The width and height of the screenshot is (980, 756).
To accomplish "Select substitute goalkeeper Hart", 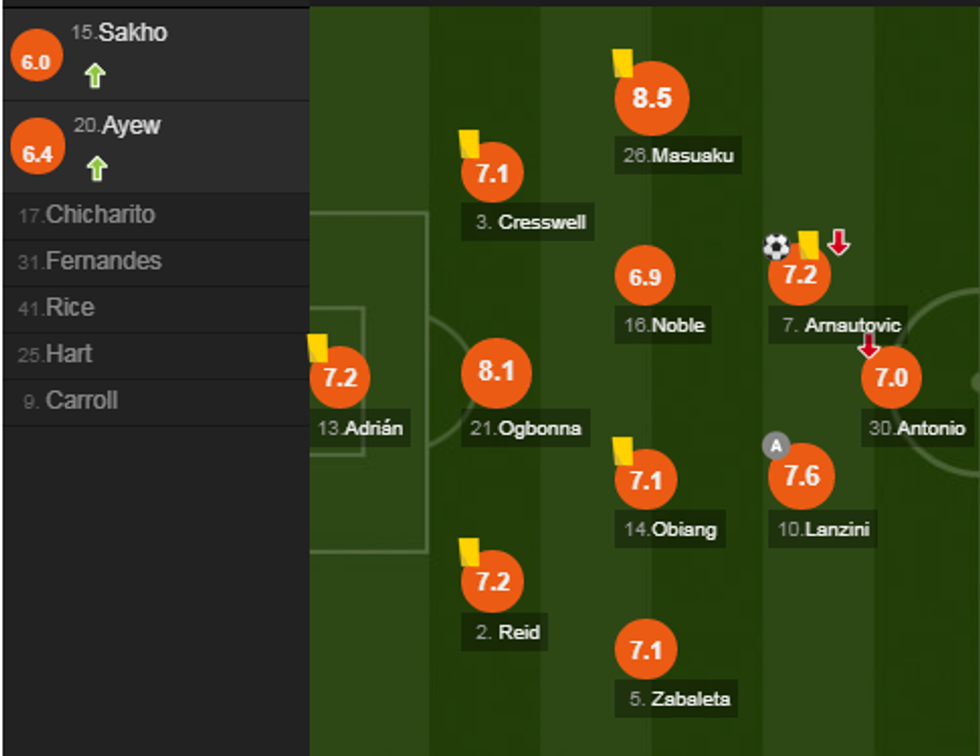I will pyautogui.click(x=69, y=354).
